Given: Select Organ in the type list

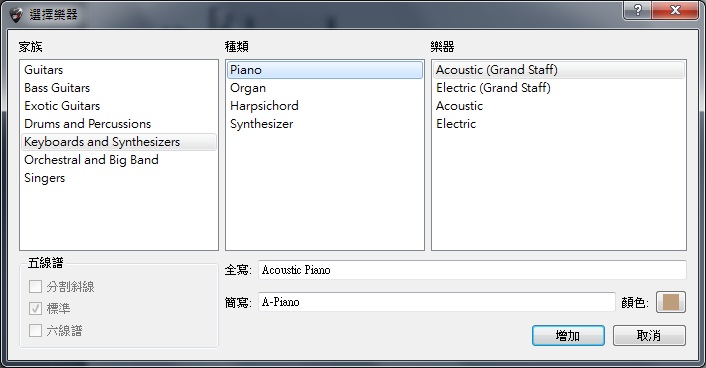Looking at the screenshot, I should [325, 88].
